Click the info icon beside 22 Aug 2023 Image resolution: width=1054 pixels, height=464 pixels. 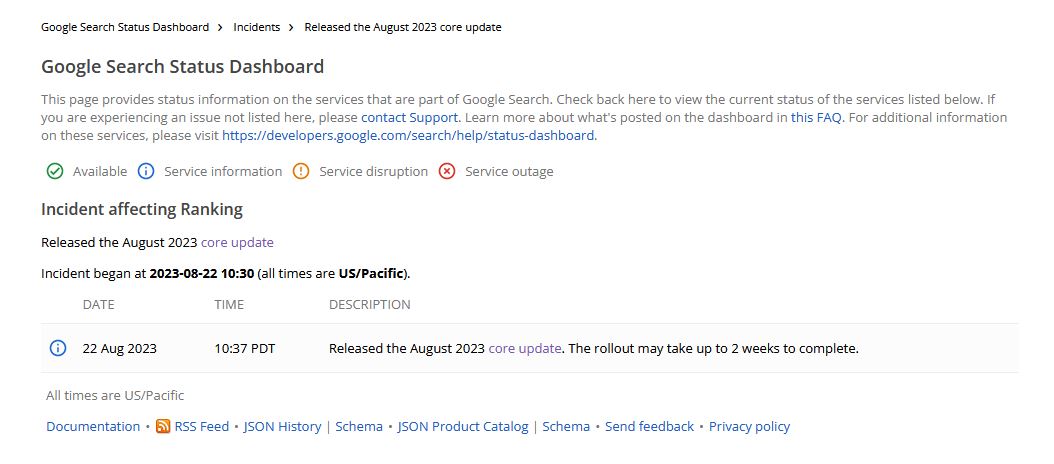pos(57,349)
